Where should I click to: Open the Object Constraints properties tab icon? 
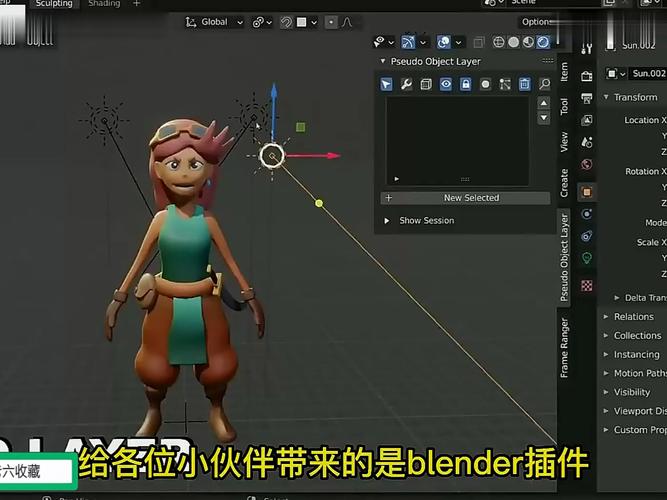tap(587, 236)
